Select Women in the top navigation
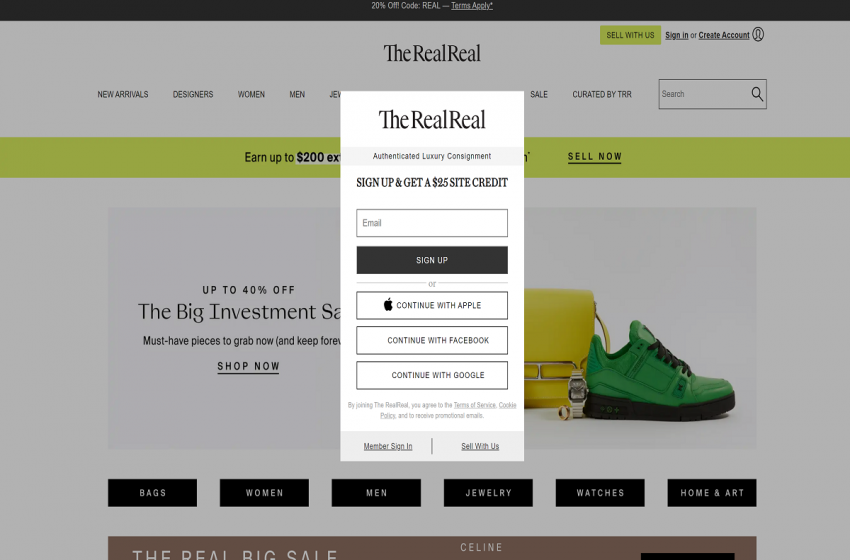The image size is (850, 560). pos(251,94)
